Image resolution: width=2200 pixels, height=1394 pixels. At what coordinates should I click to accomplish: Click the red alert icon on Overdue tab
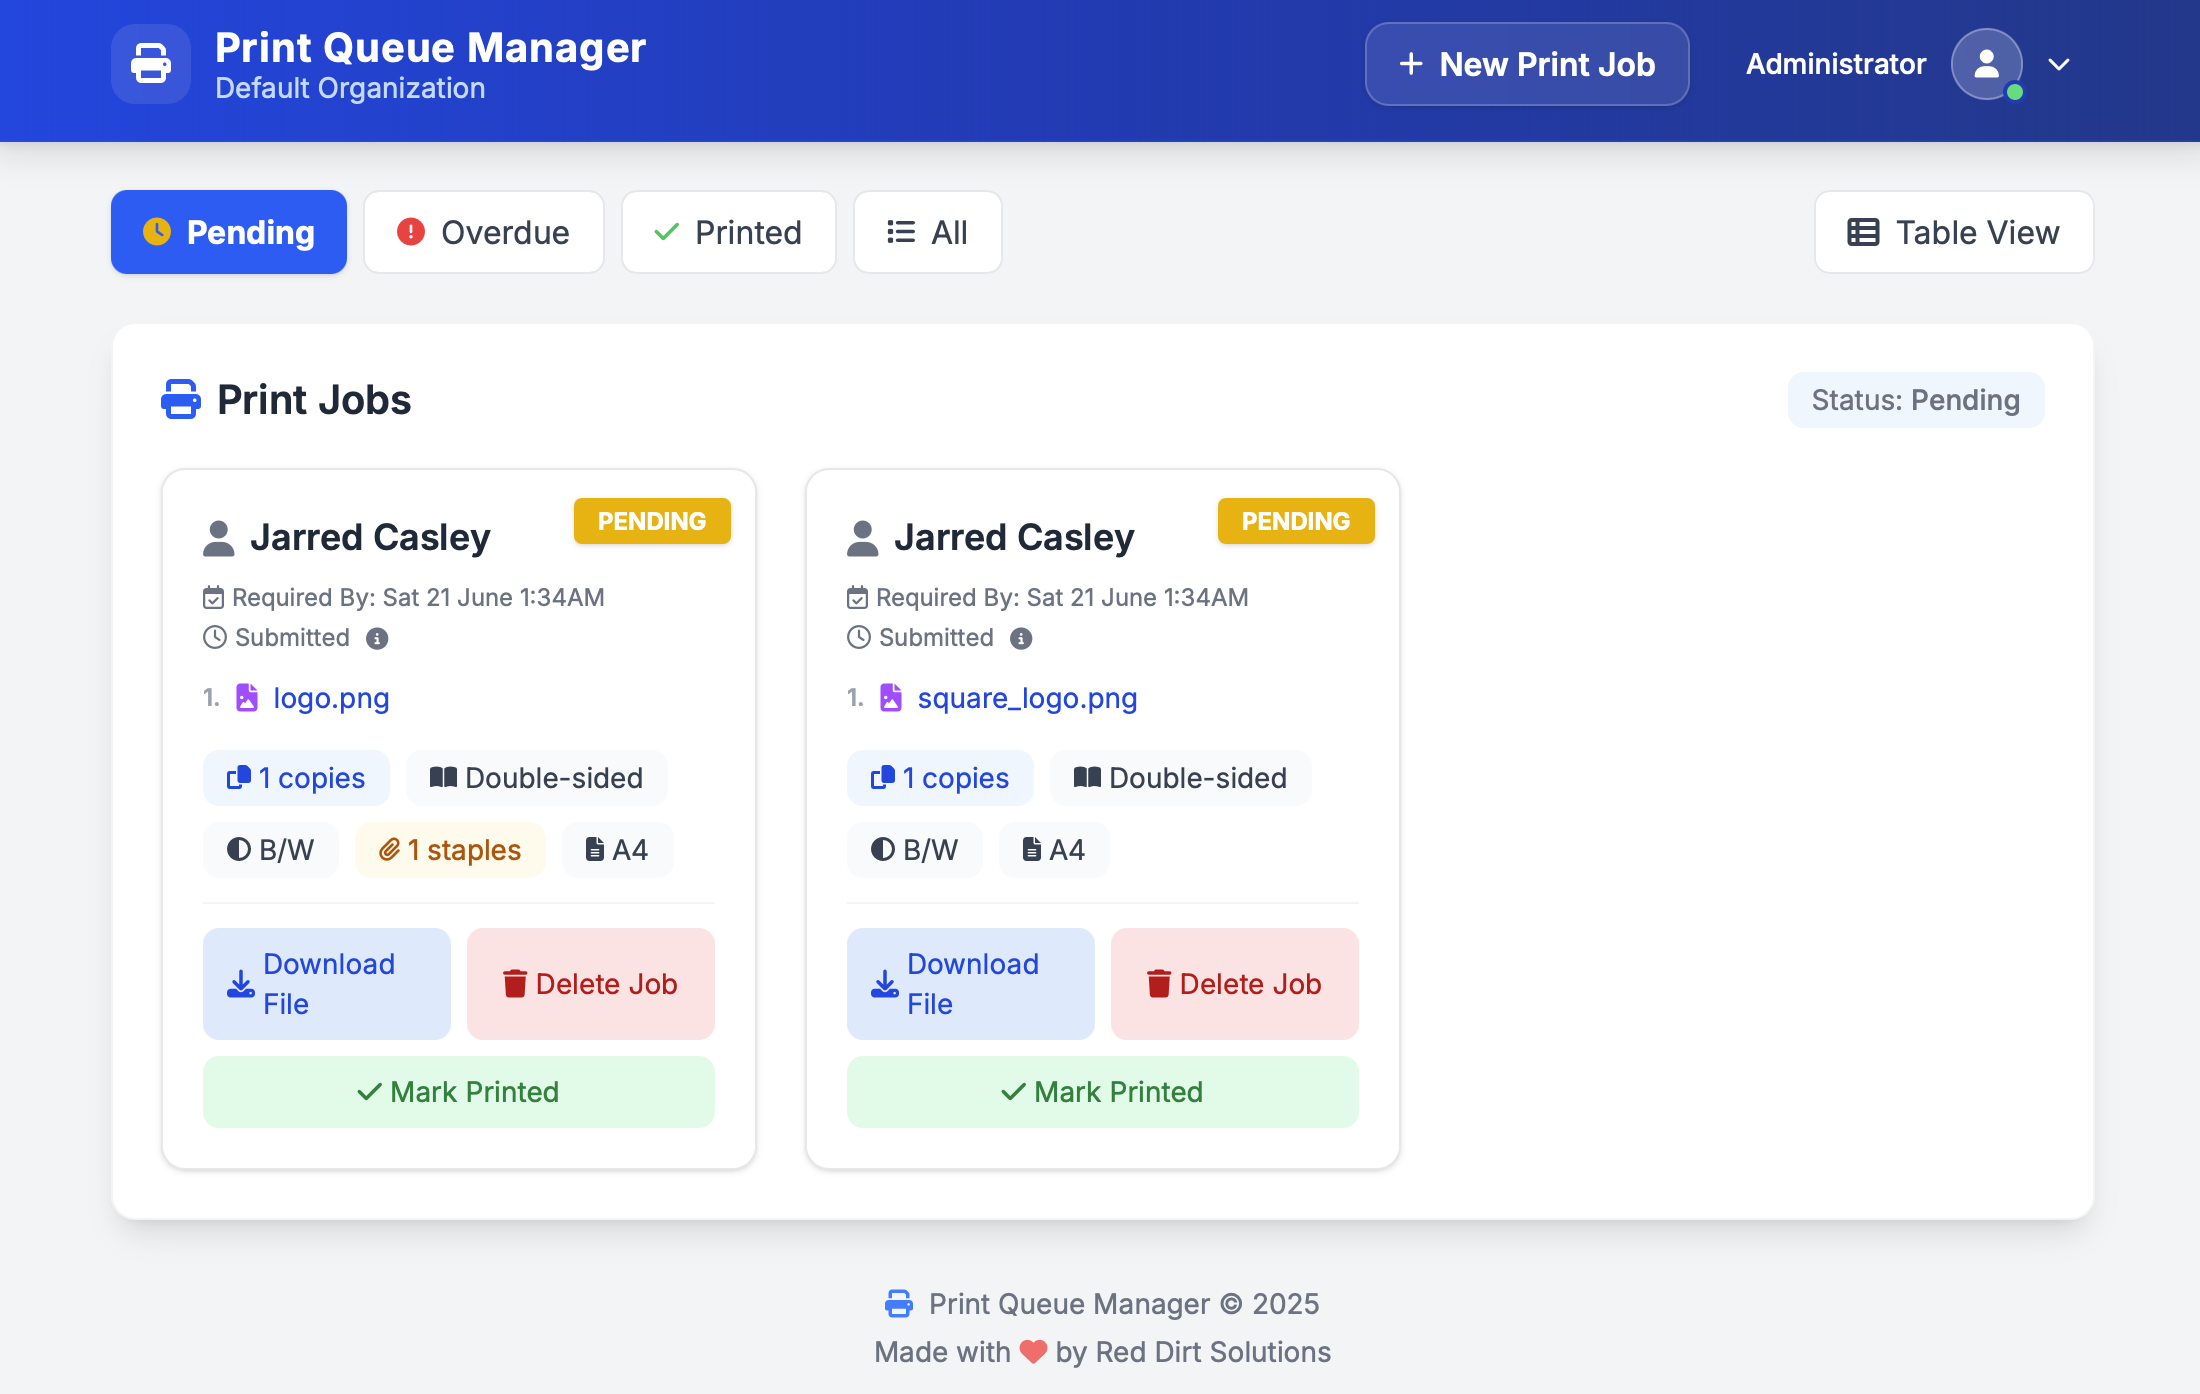pyautogui.click(x=411, y=232)
